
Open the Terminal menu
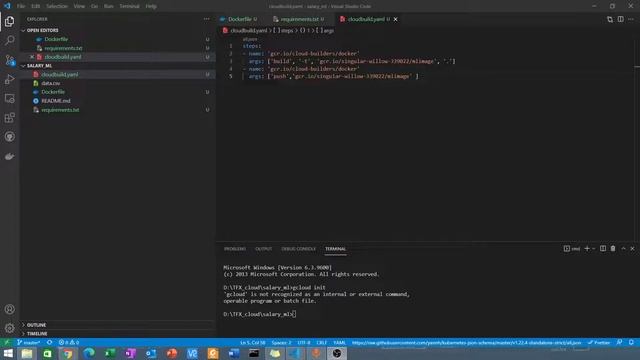coord(129,6)
